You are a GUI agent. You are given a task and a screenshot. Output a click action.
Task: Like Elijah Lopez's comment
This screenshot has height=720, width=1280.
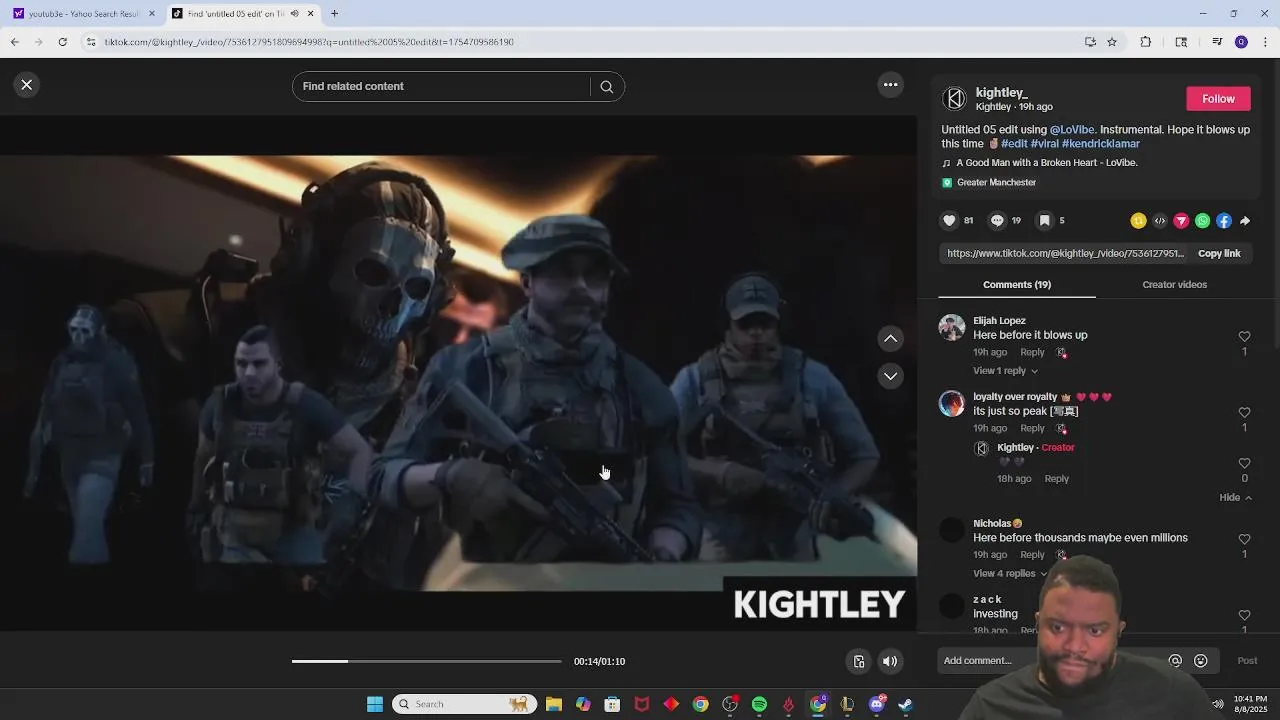[x=1244, y=337]
